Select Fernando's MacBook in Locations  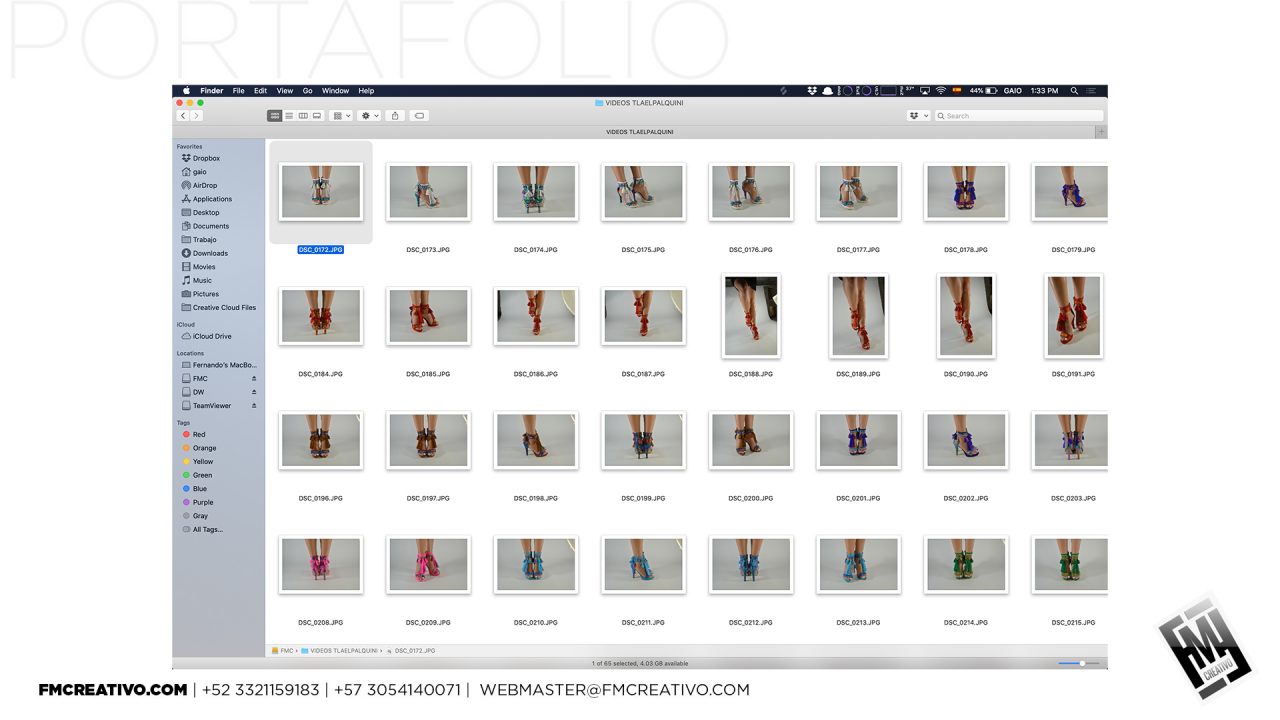[220, 365]
